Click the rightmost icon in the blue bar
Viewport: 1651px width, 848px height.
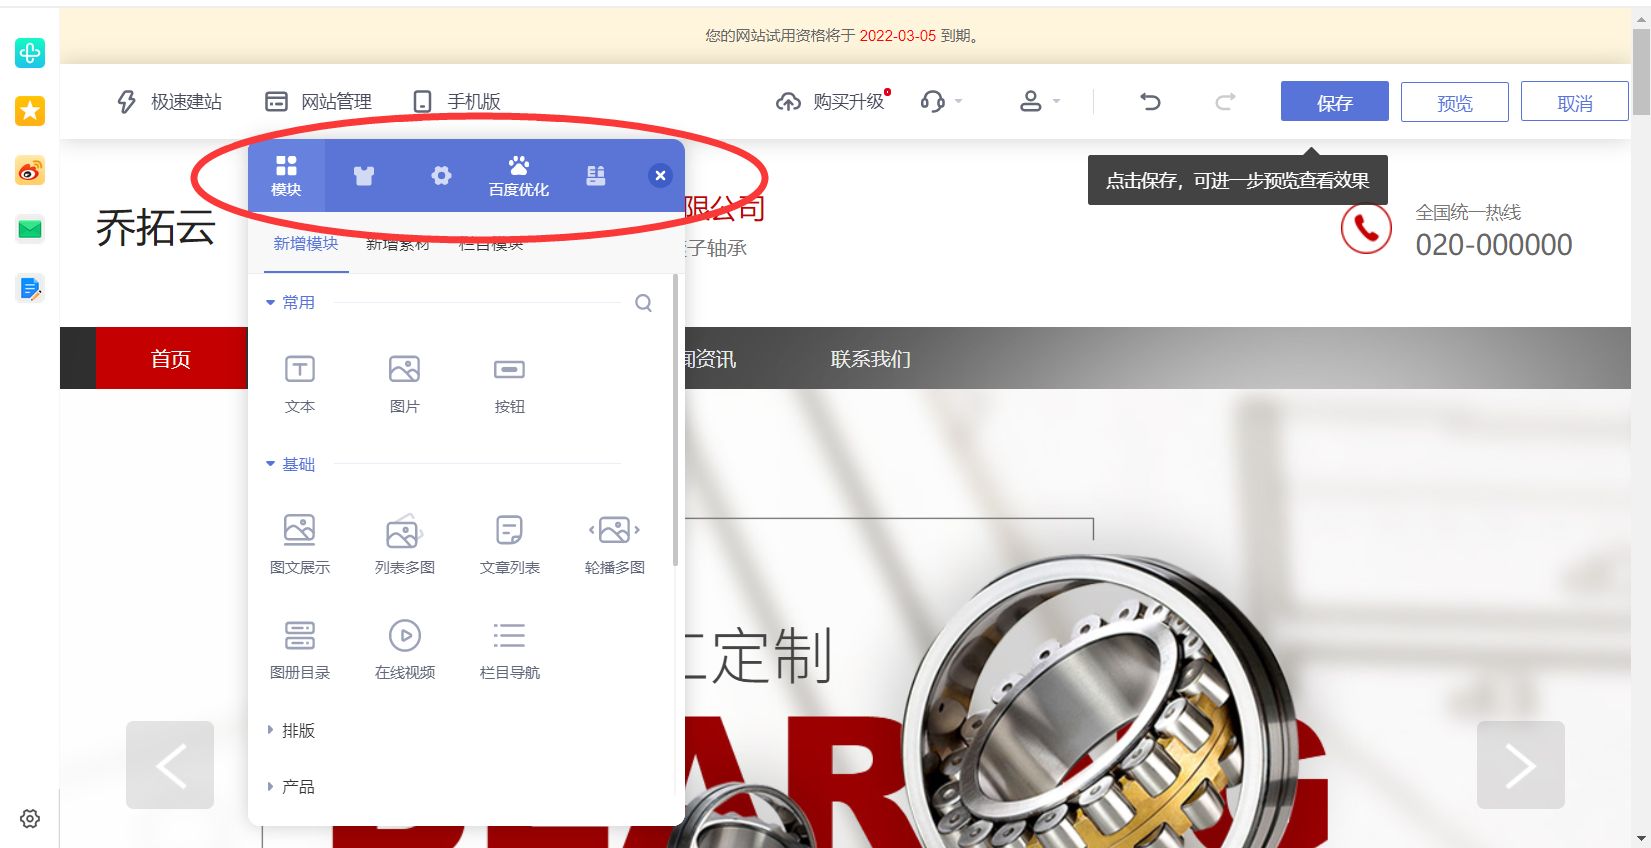pyautogui.click(x=596, y=176)
